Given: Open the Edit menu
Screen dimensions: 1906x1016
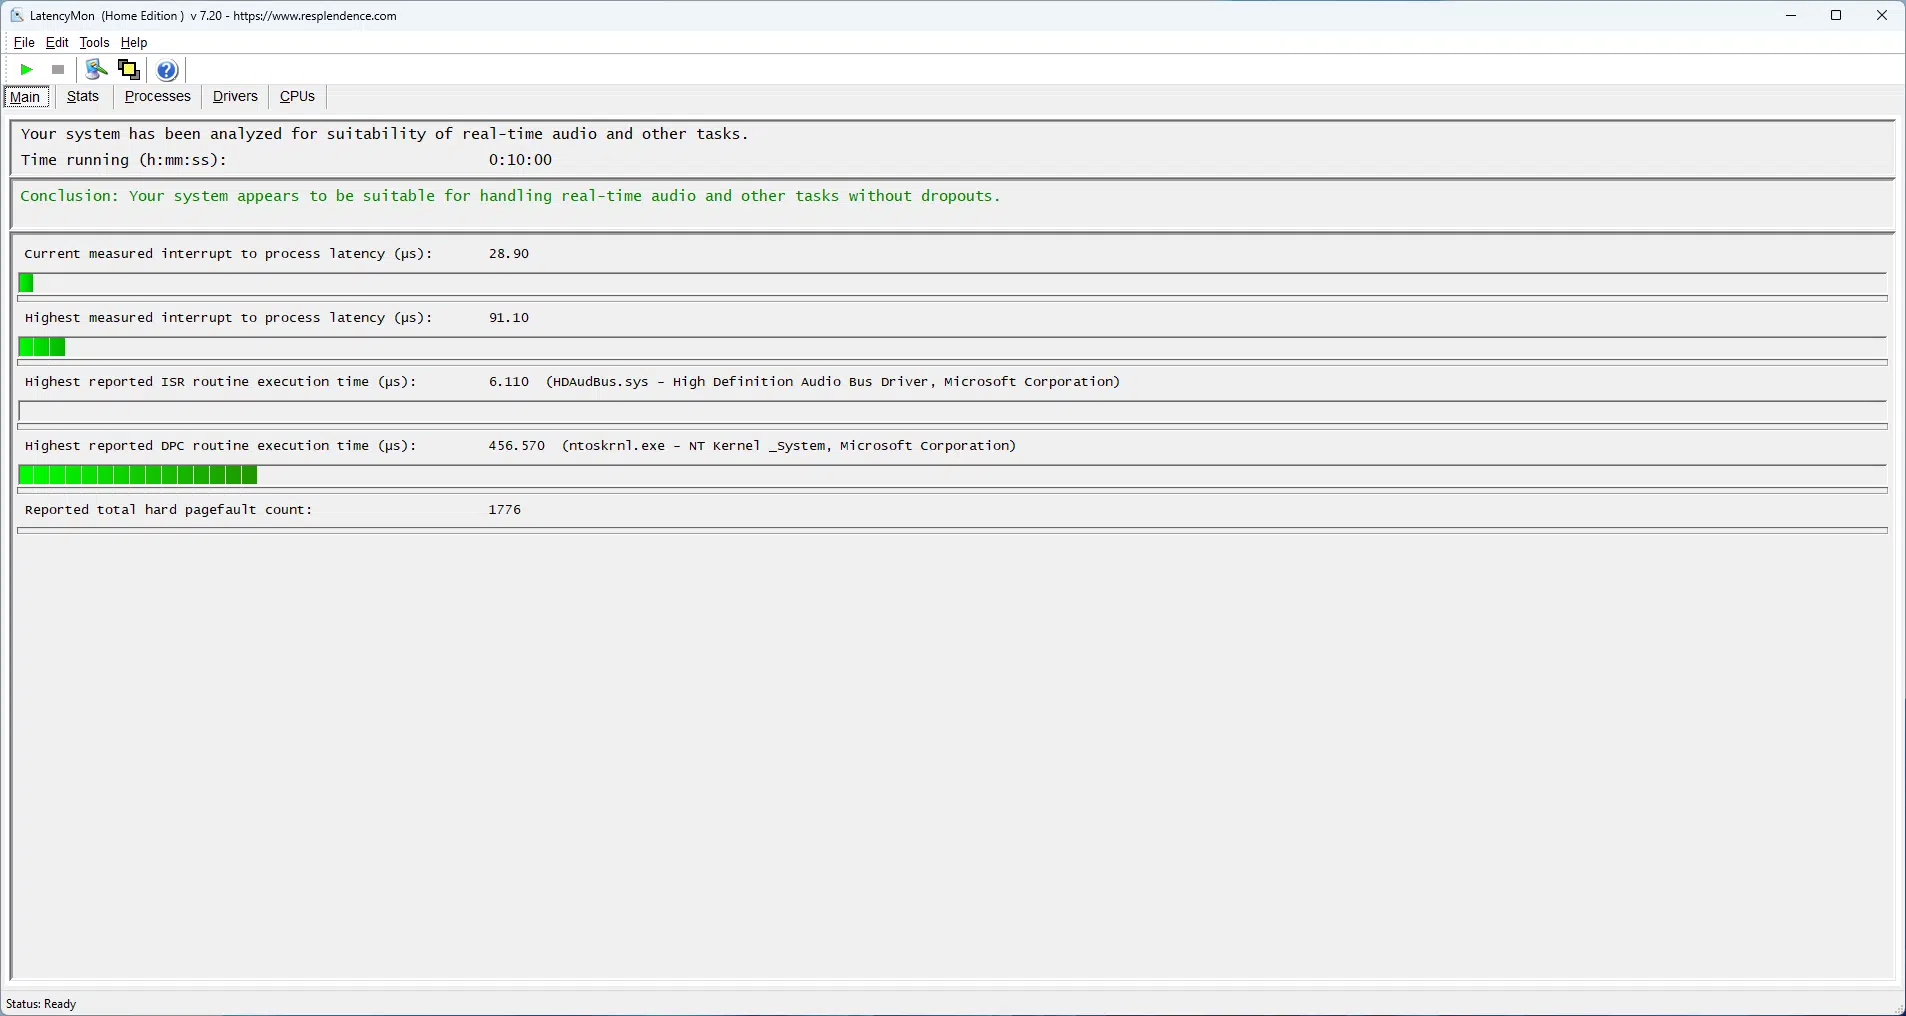Looking at the screenshot, I should (x=57, y=43).
